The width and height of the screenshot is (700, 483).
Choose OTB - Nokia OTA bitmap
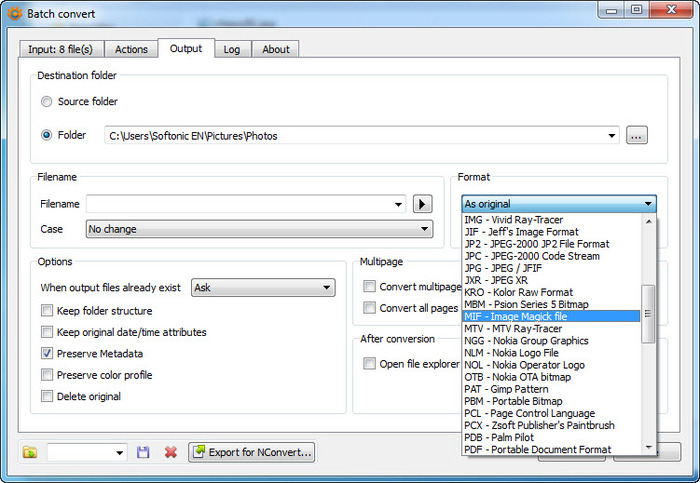pos(551,377)
